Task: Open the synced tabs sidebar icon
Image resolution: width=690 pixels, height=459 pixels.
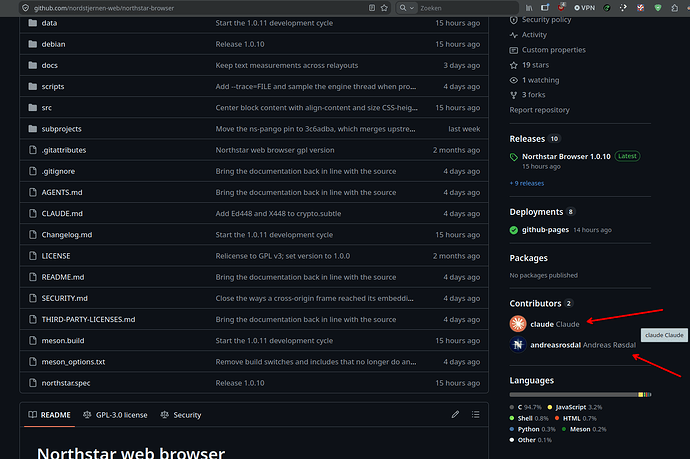Action: pos(545,8)
